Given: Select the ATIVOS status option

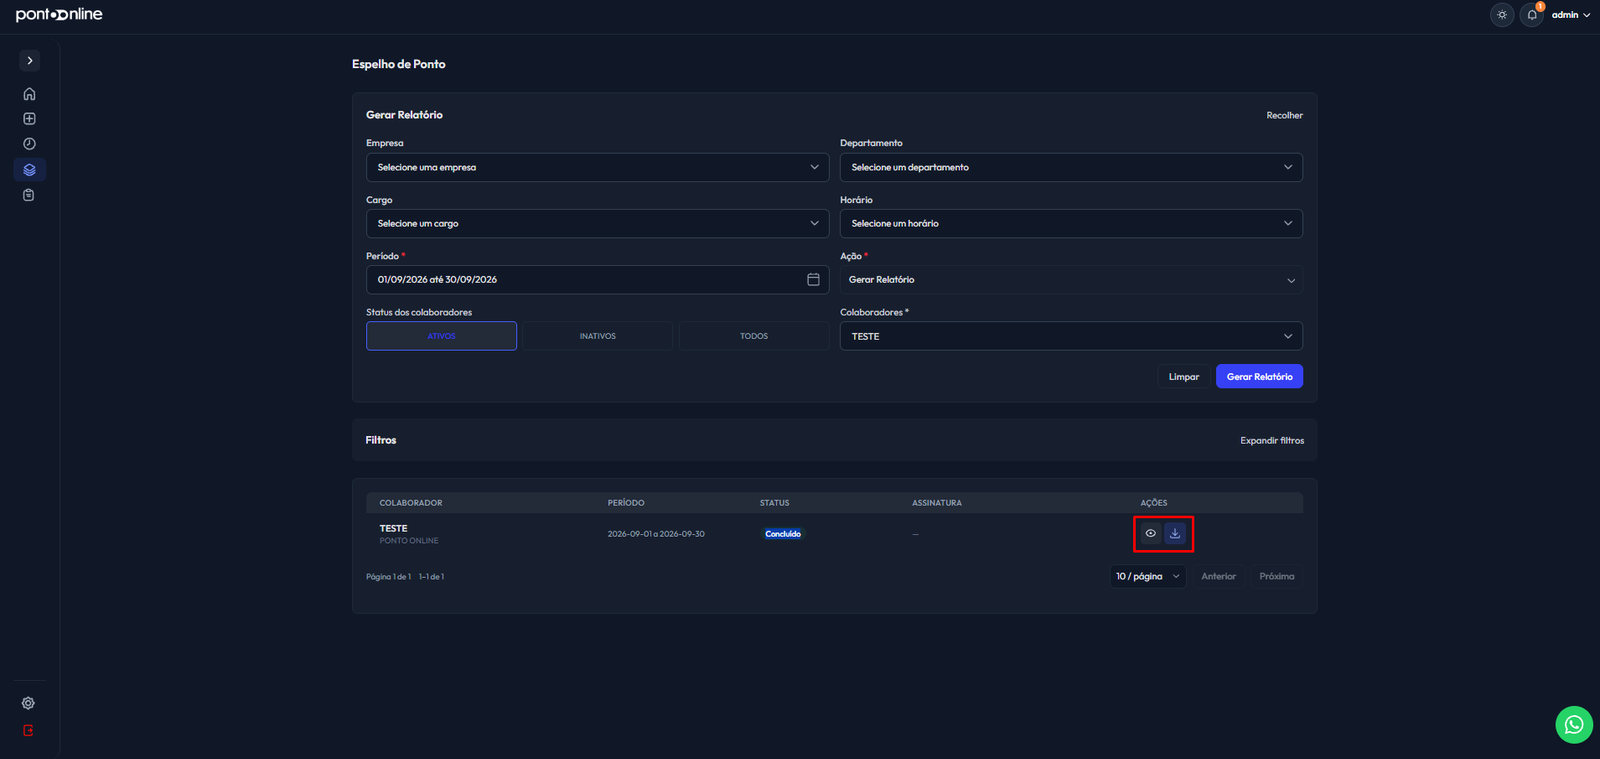Looking at the screenshot, I should (x=441, y=336).
